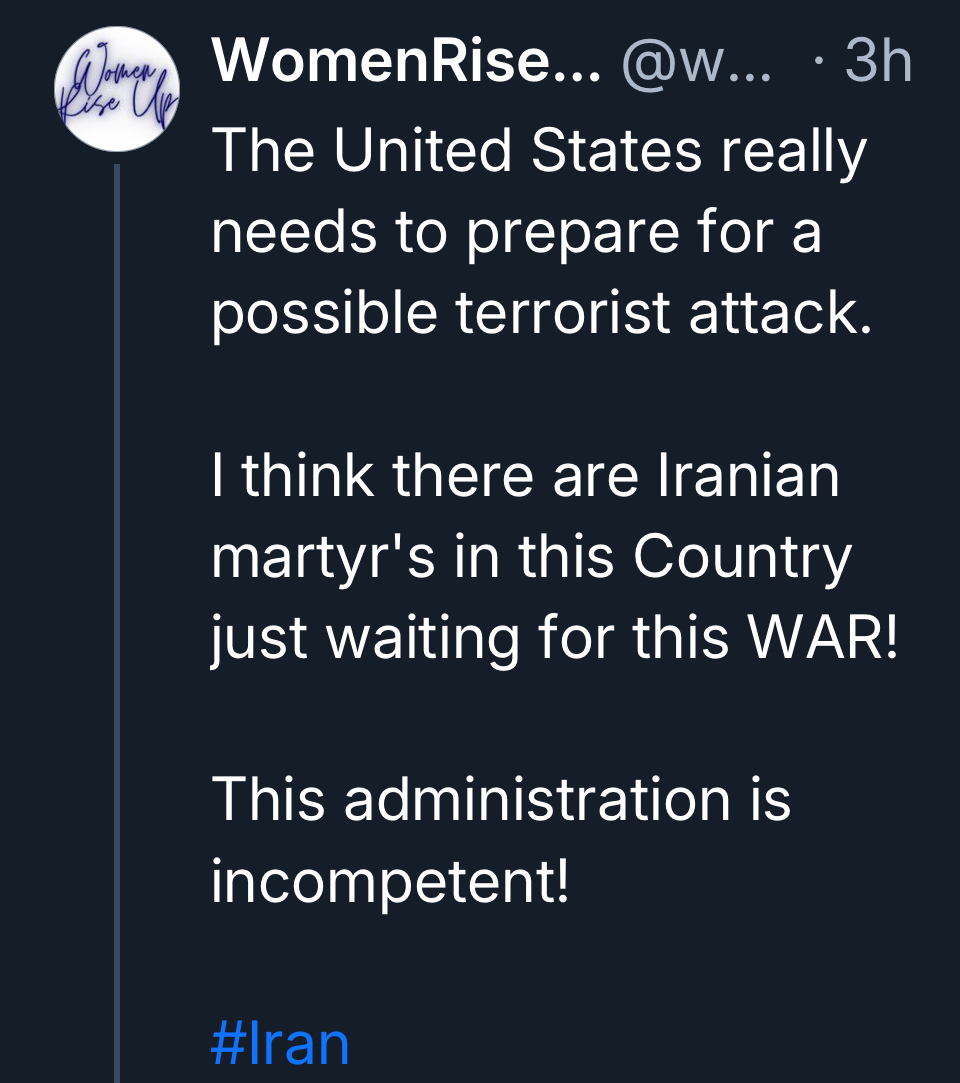Select the line "just waiting for this WAR!"
The width and height of the screenshot is (960, 1083).
[x=555, y=637]
